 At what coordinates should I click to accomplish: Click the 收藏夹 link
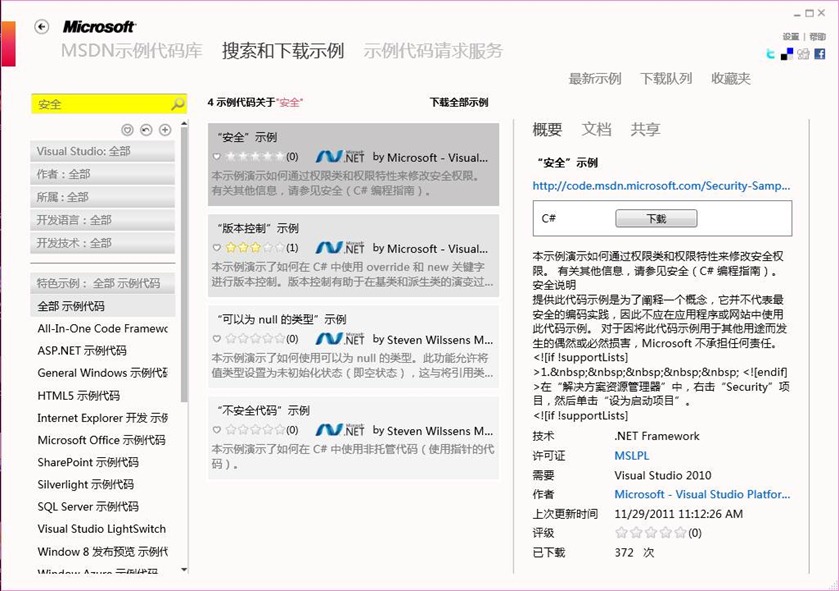click(731, 79)
